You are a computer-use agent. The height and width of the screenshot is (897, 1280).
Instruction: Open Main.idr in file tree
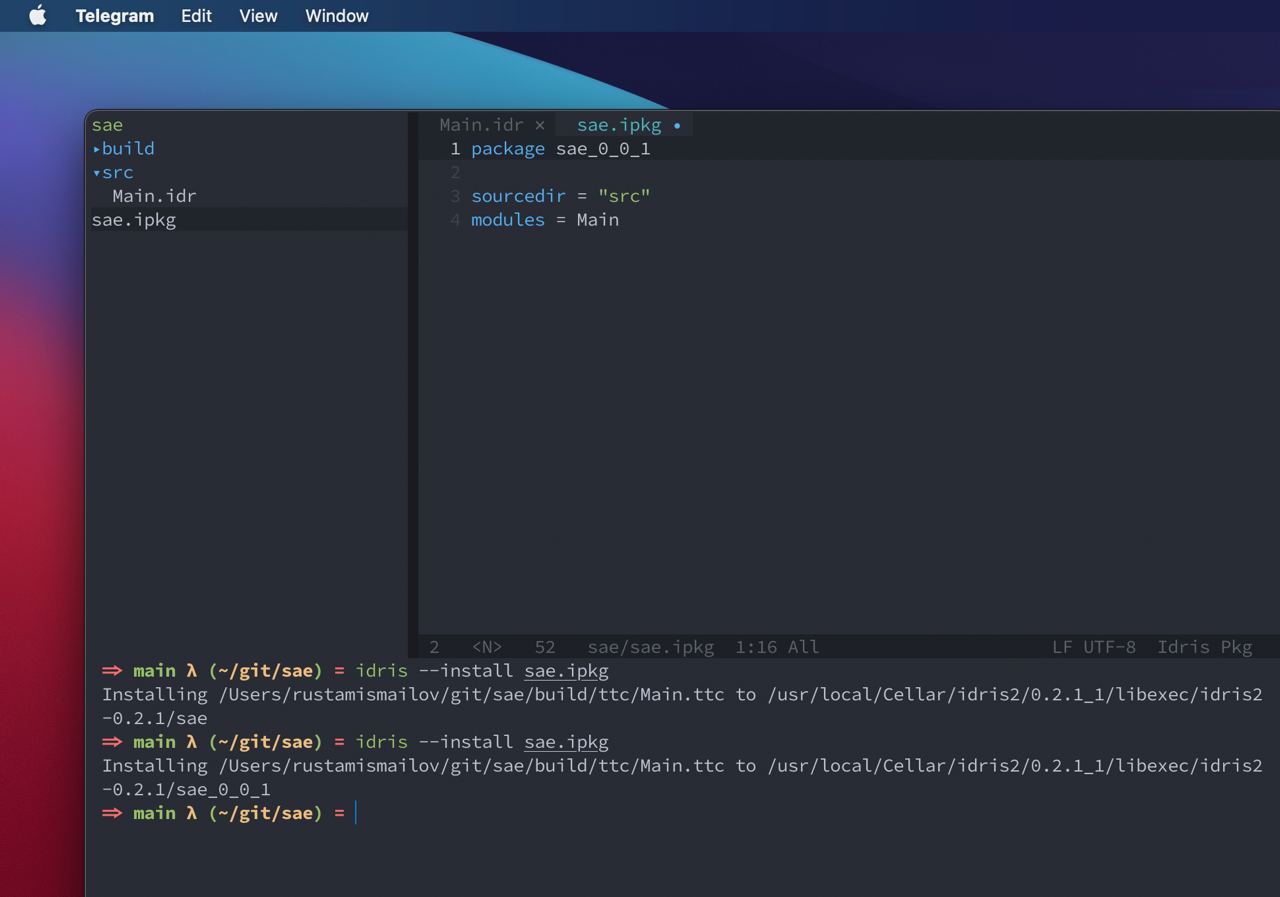coord(154,196)
